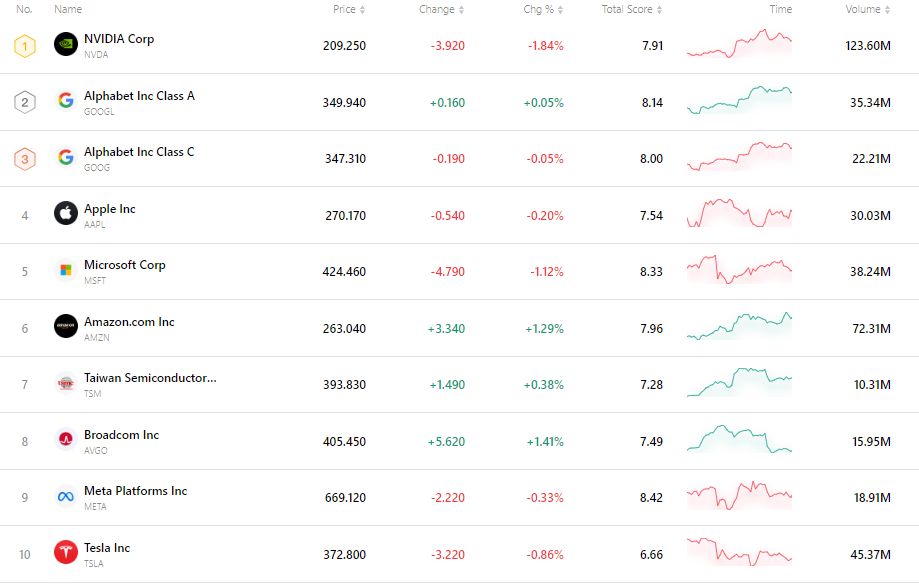Click the Meta Platforms infinity logo
The height and width of the screenshot is (584, 919).
point(65,497)
